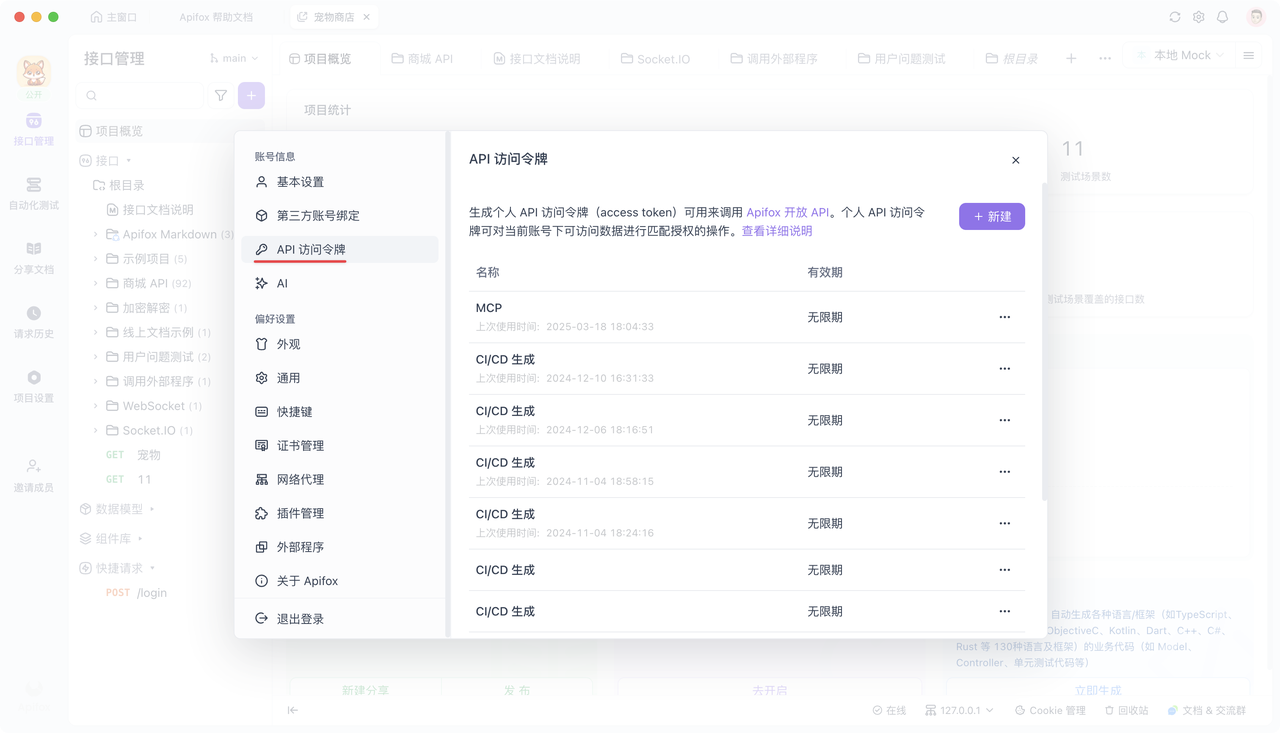This screenshot has height=733, width=1280.
Task: Open Cookie 管理 in status bar
Action: pos(1050,711)
